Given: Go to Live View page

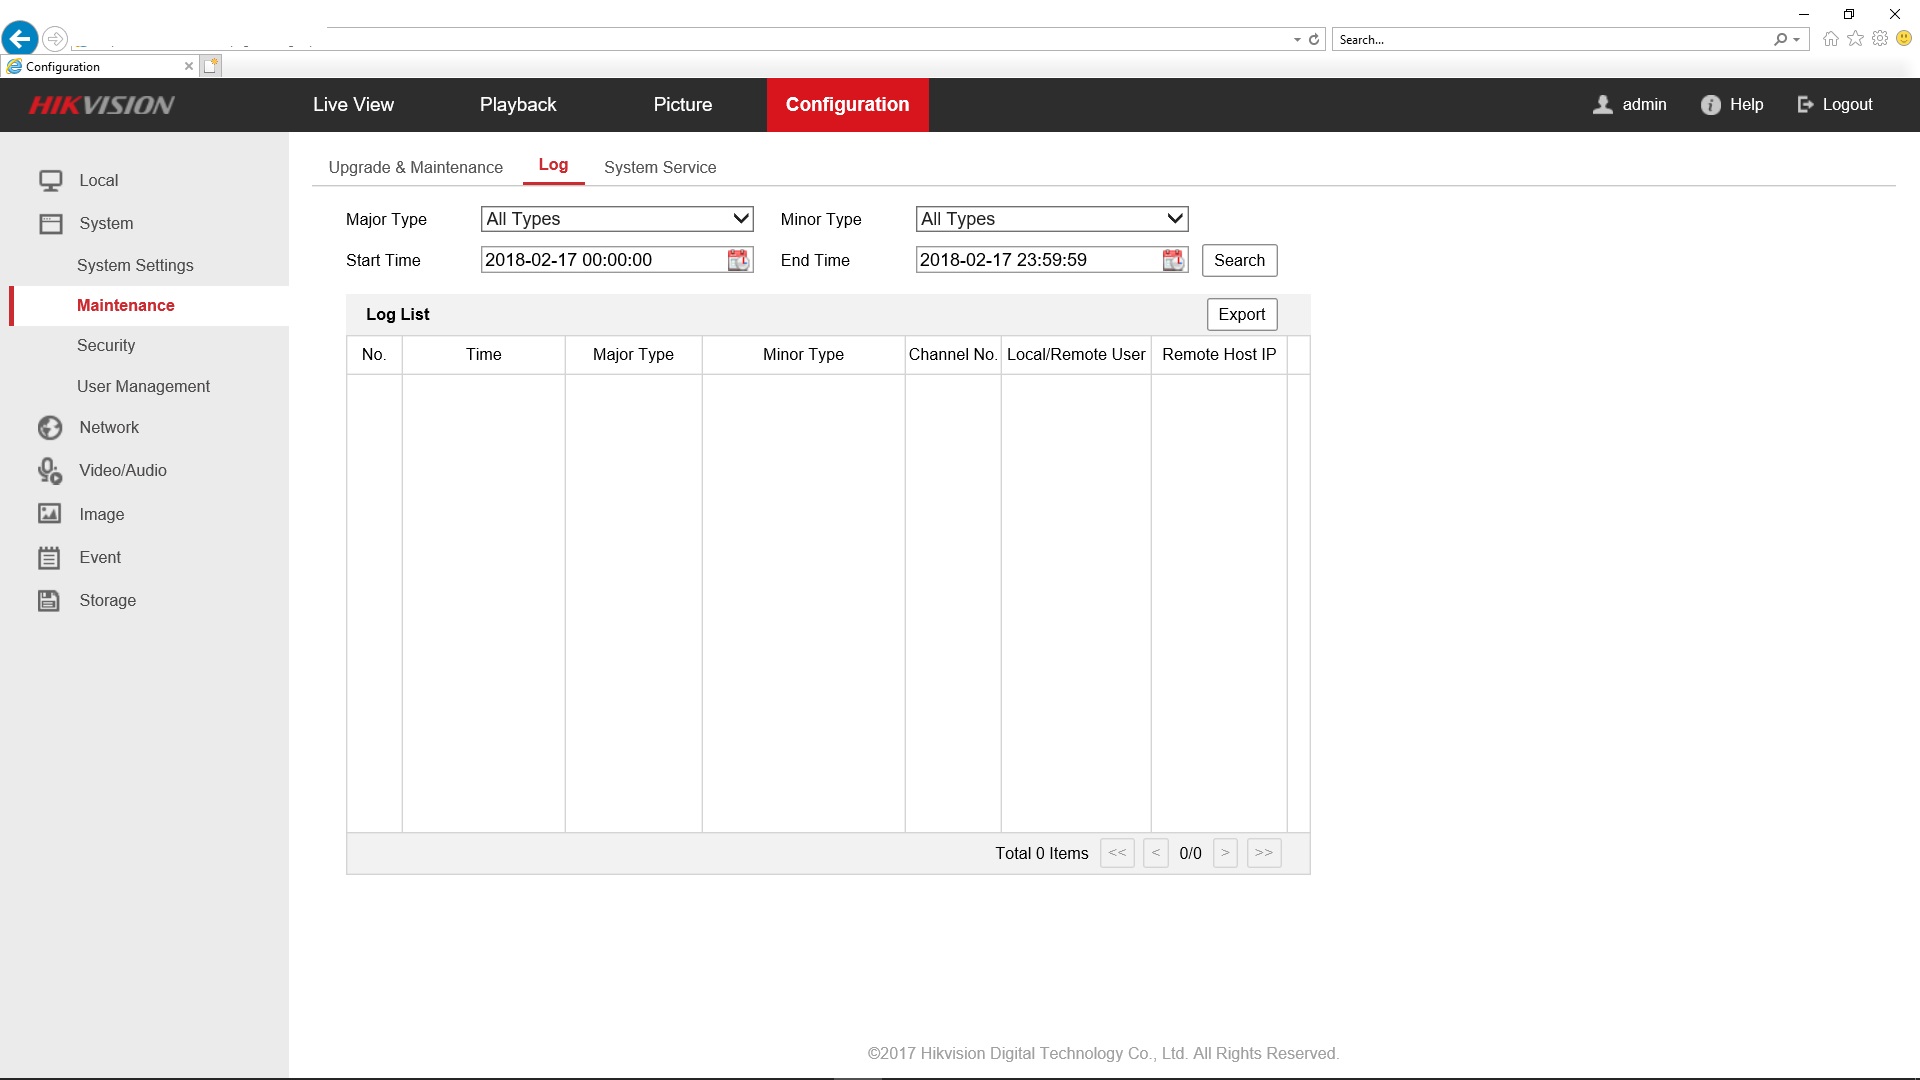Looking at the screenshot, I should pyautogui.click(x=353, y=105).
